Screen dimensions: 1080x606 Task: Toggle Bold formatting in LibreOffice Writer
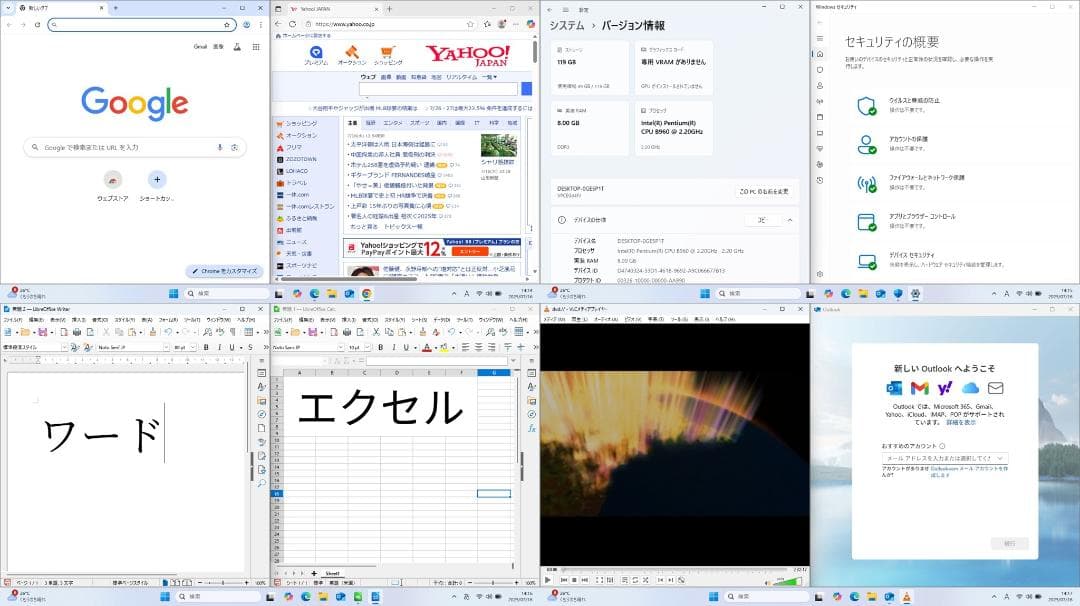206,347
